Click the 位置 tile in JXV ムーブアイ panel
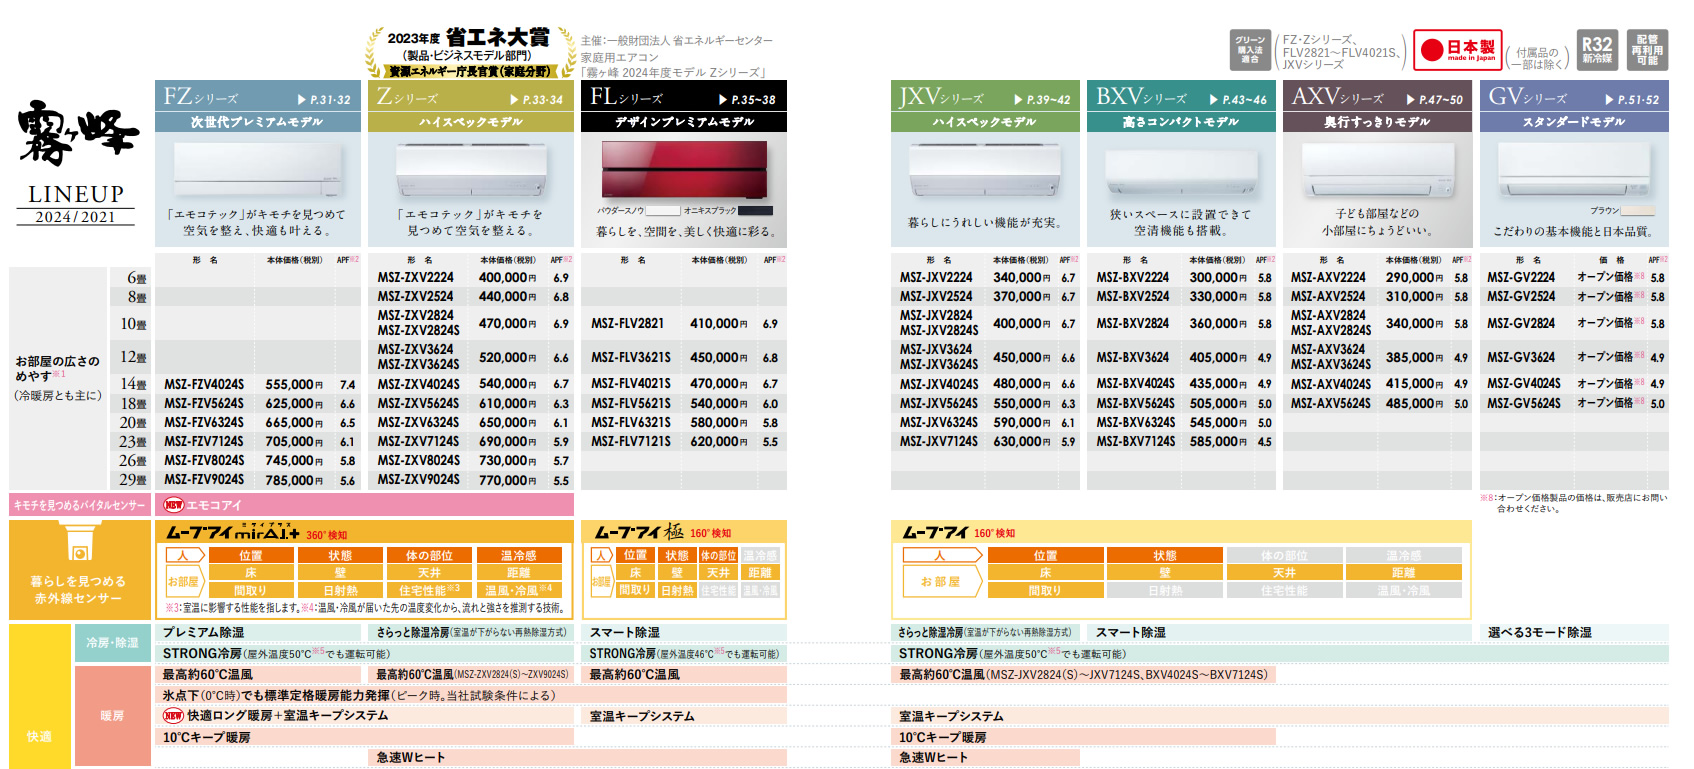Screen dimensions: 1694x769 click(x=1045, y=555)
